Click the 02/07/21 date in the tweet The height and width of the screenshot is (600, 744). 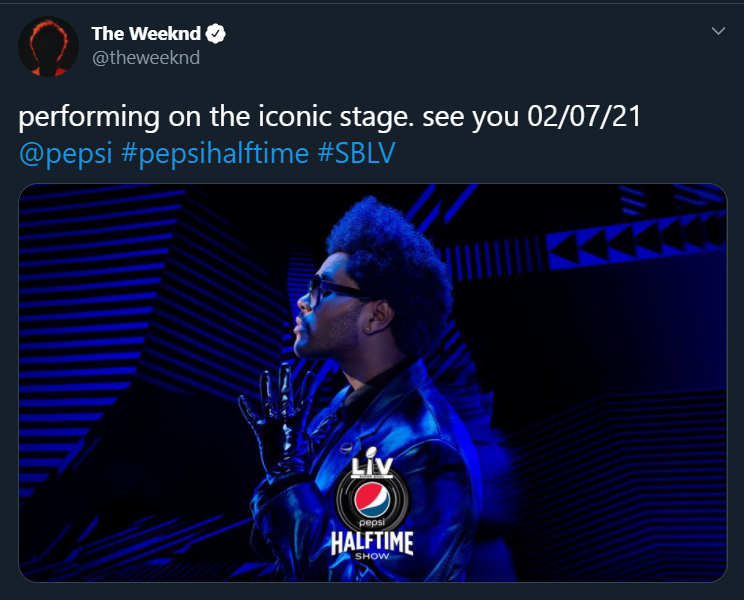[x=584, y=117]
